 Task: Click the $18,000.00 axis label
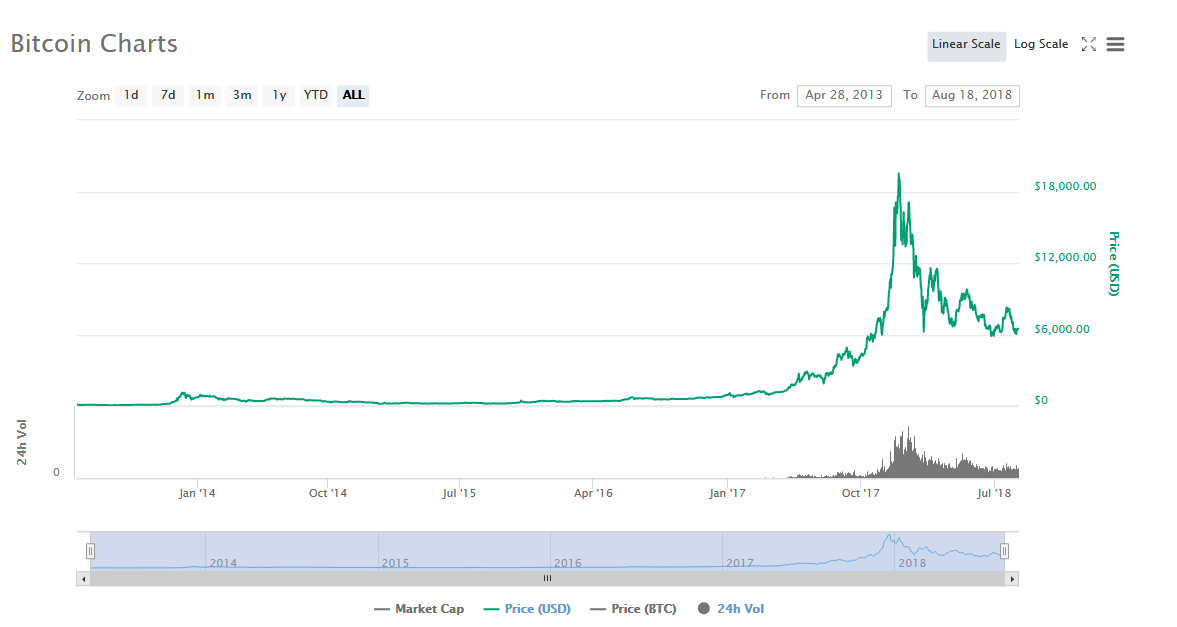tap(1065, 186)
